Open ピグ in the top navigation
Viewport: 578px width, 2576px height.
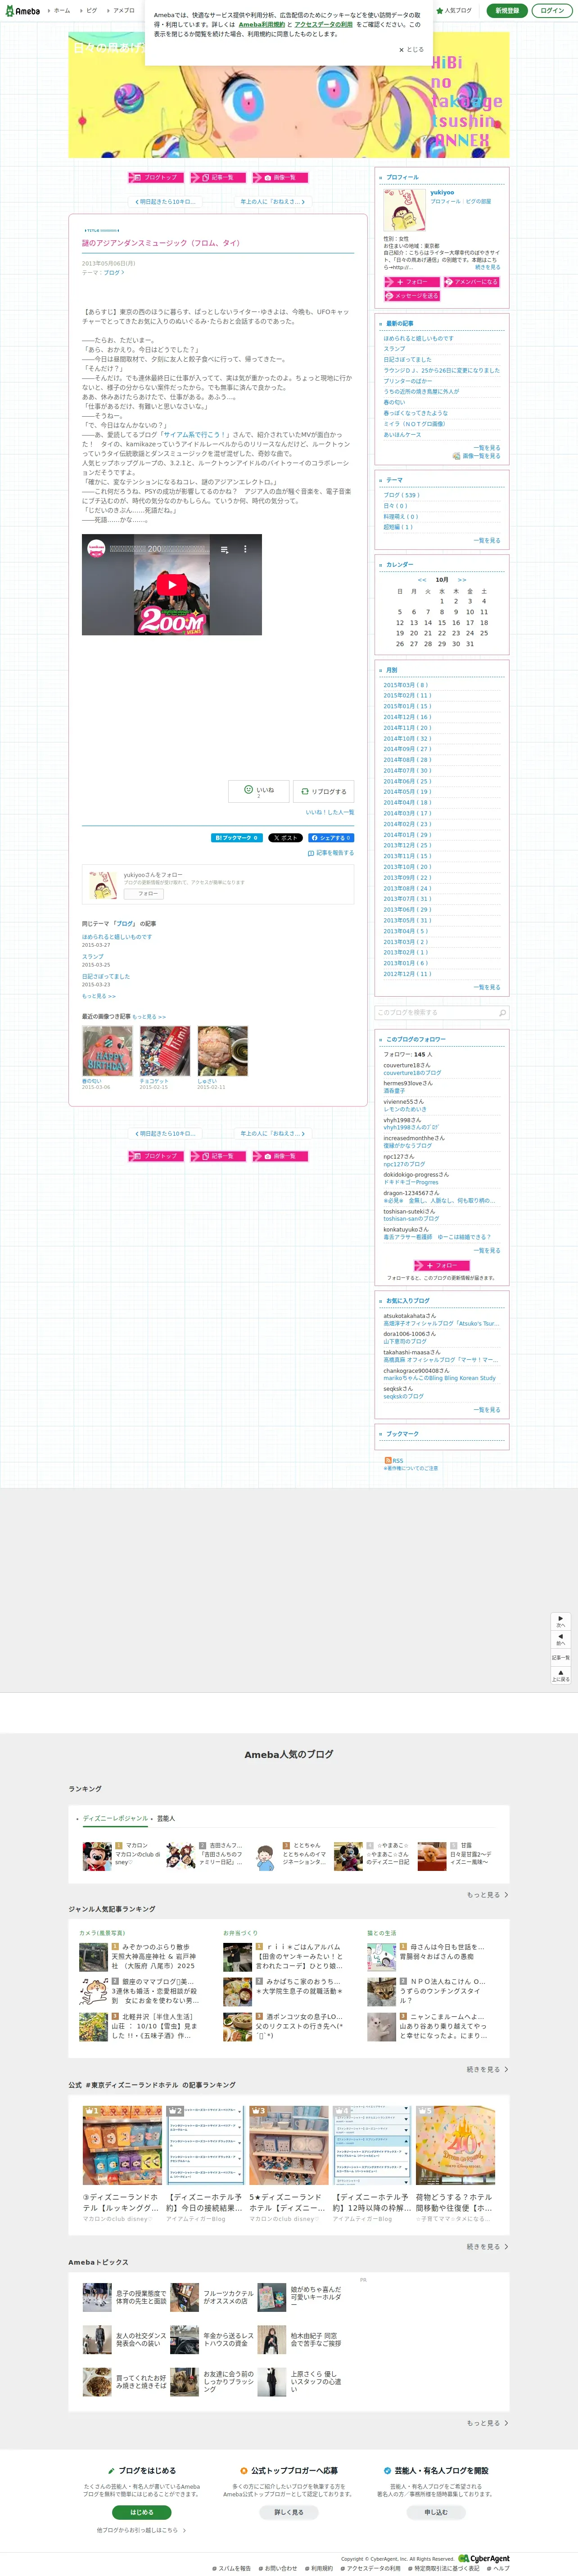[91, 10]
